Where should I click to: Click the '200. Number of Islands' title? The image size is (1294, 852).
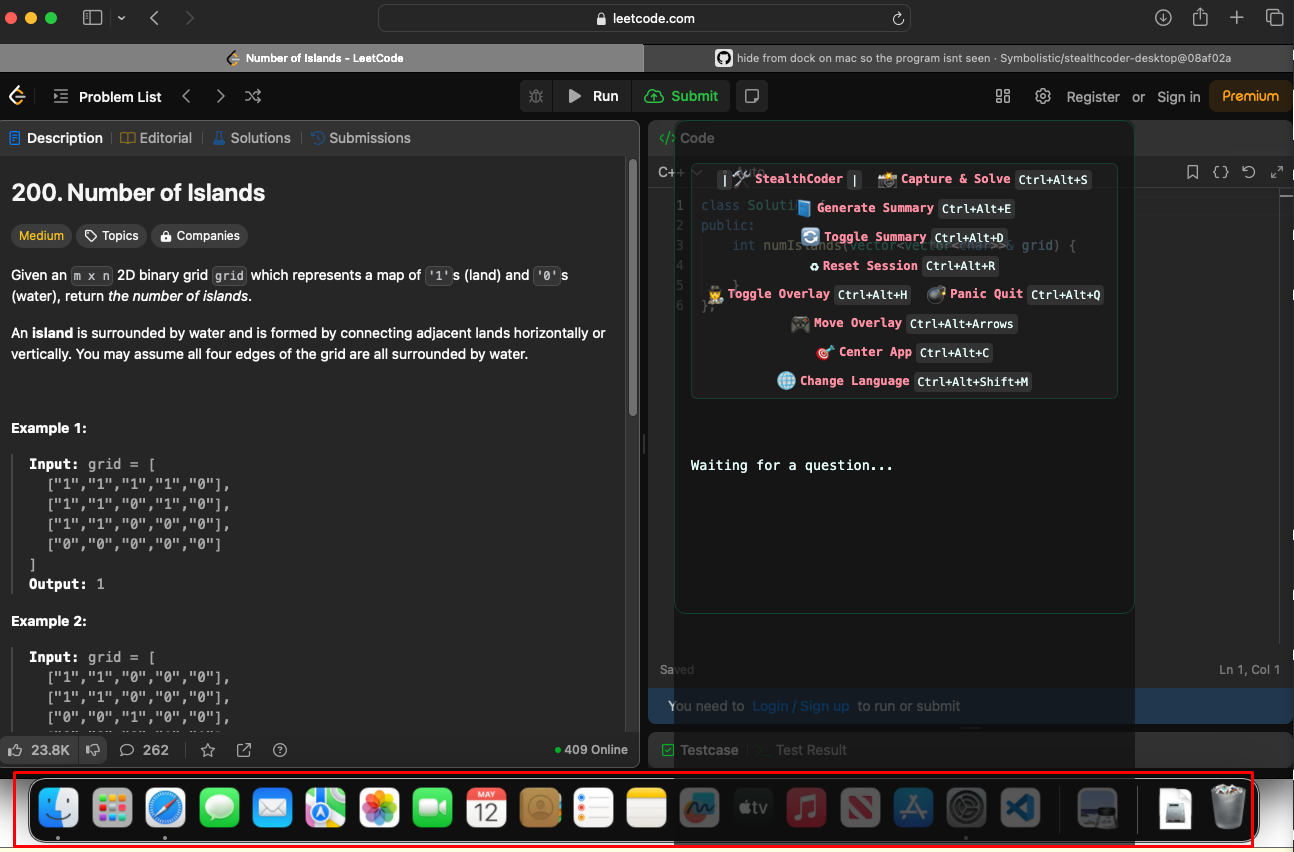138,193
